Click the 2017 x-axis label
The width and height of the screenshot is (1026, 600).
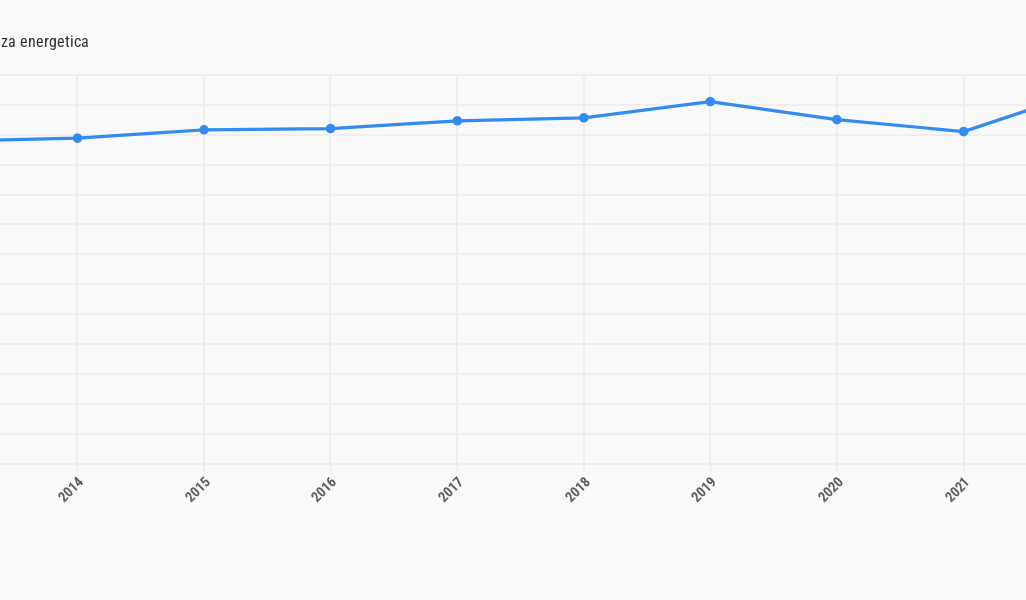click(451, 489)
